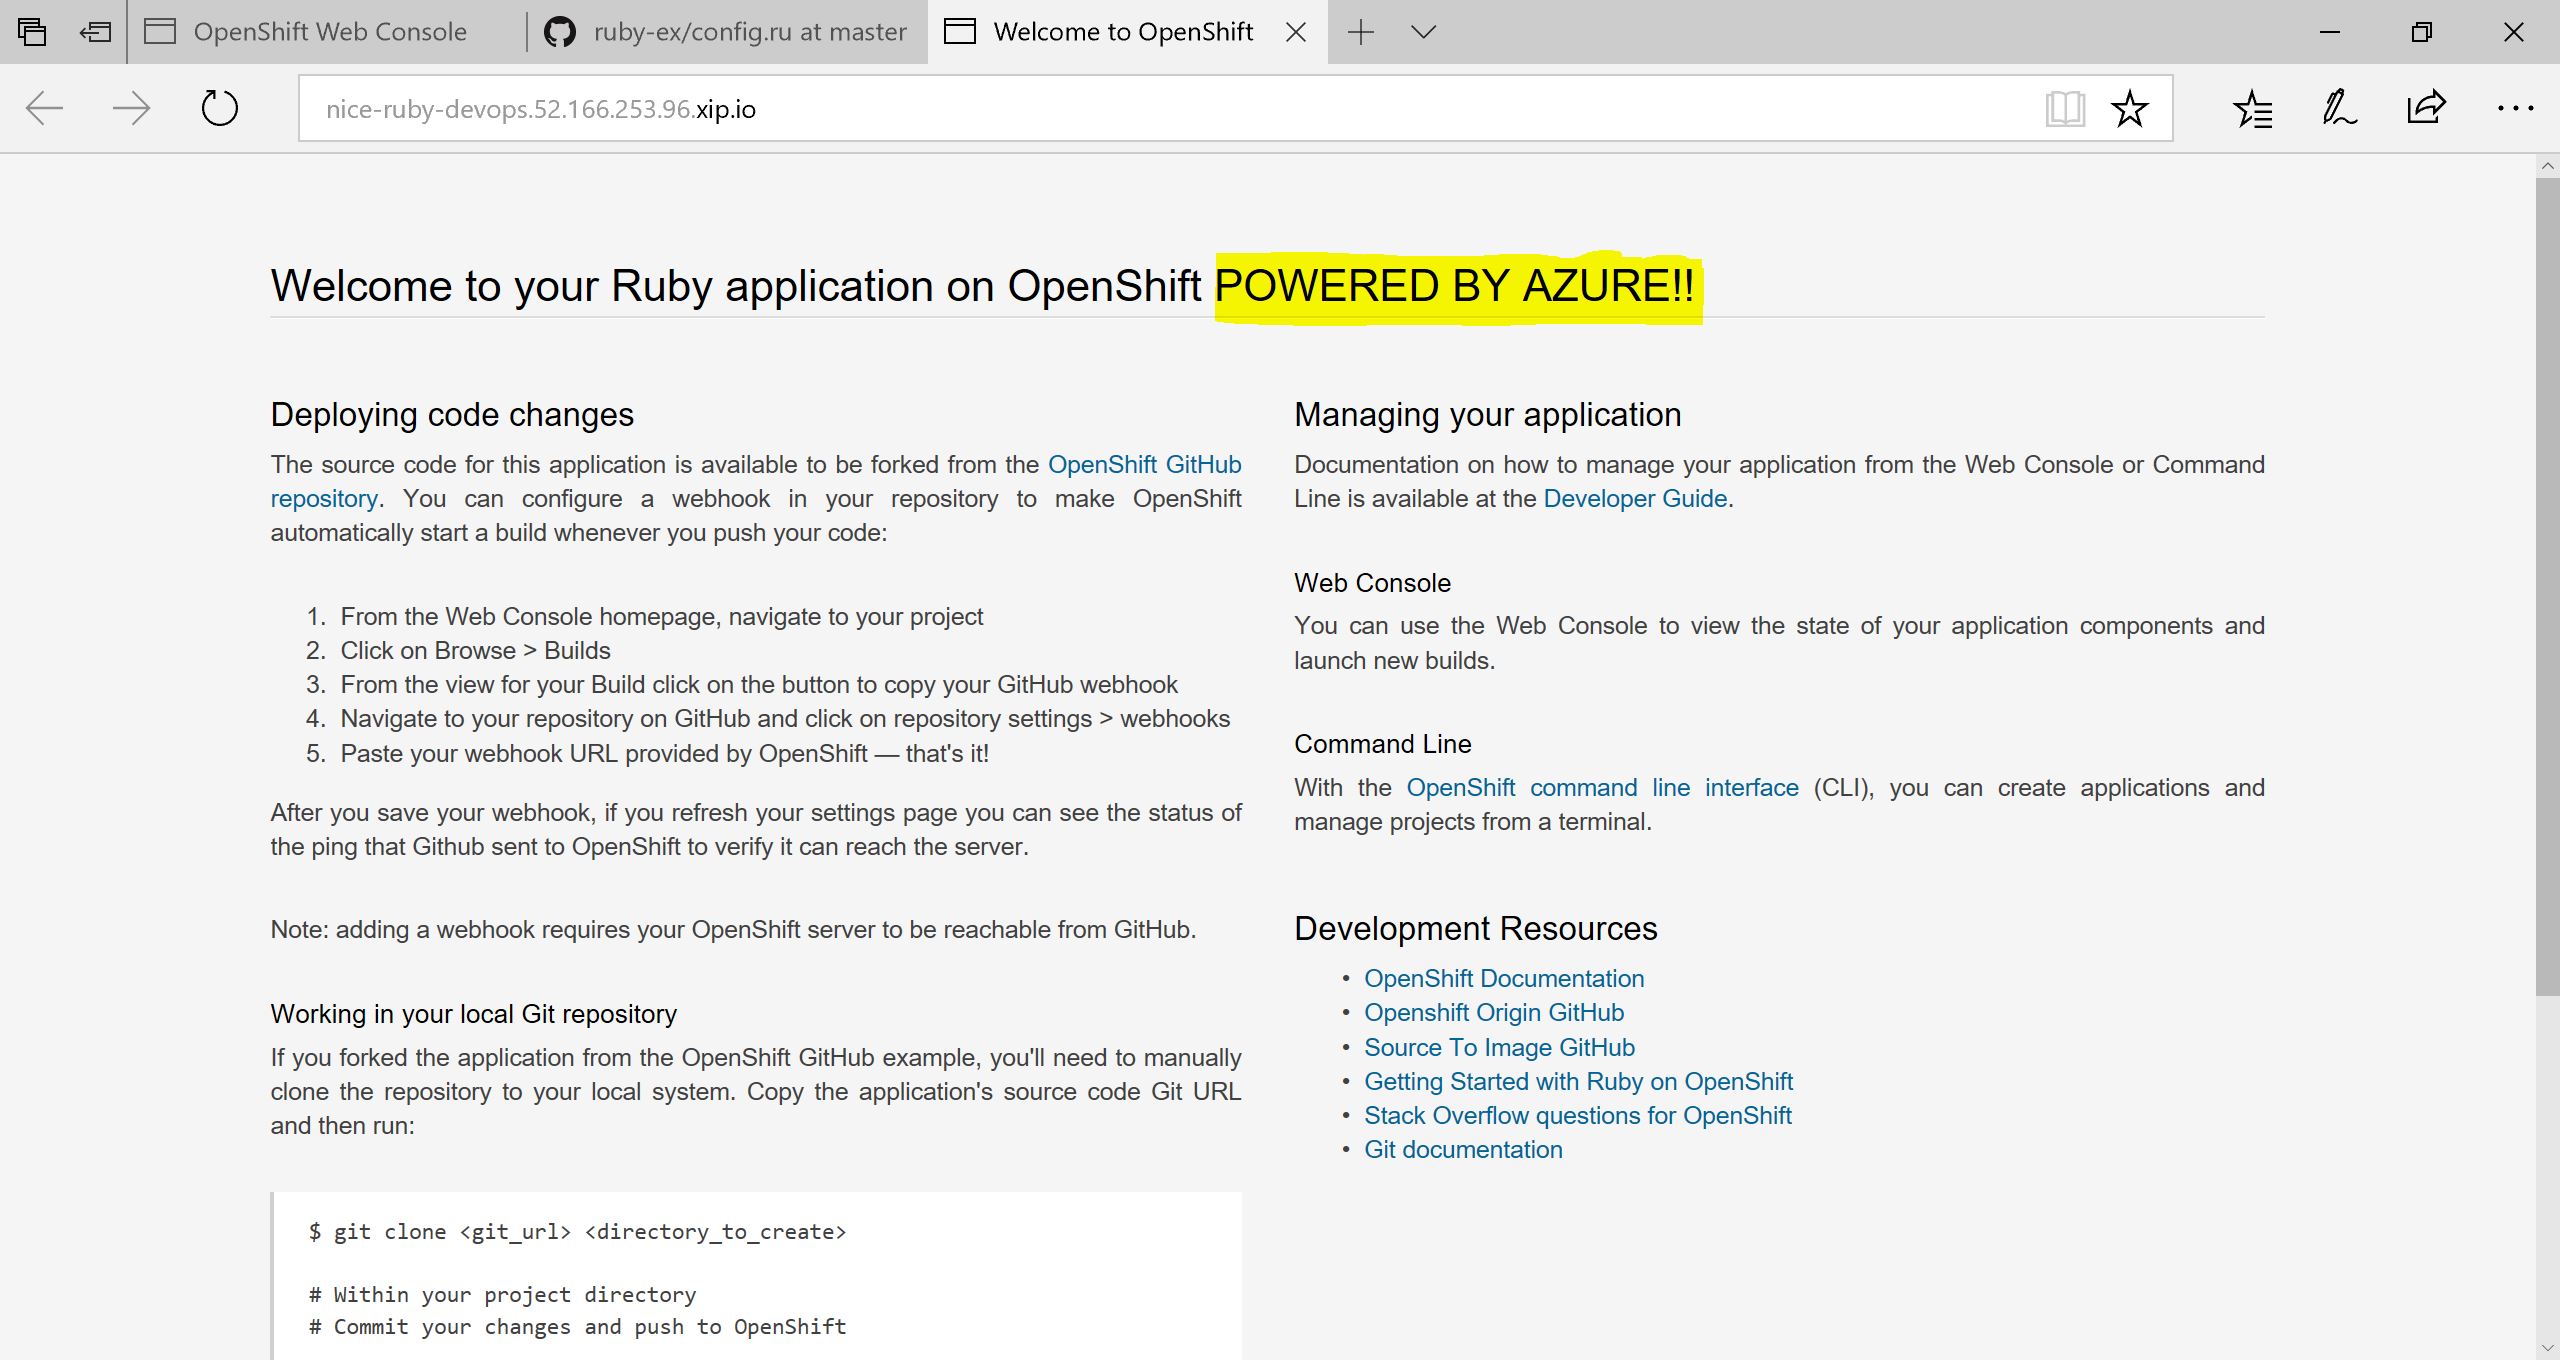This screenshot has height=1360, width=2560.
Task: Open a new tab with plus
Action: pyautogui.click(x=1360, y=32)
